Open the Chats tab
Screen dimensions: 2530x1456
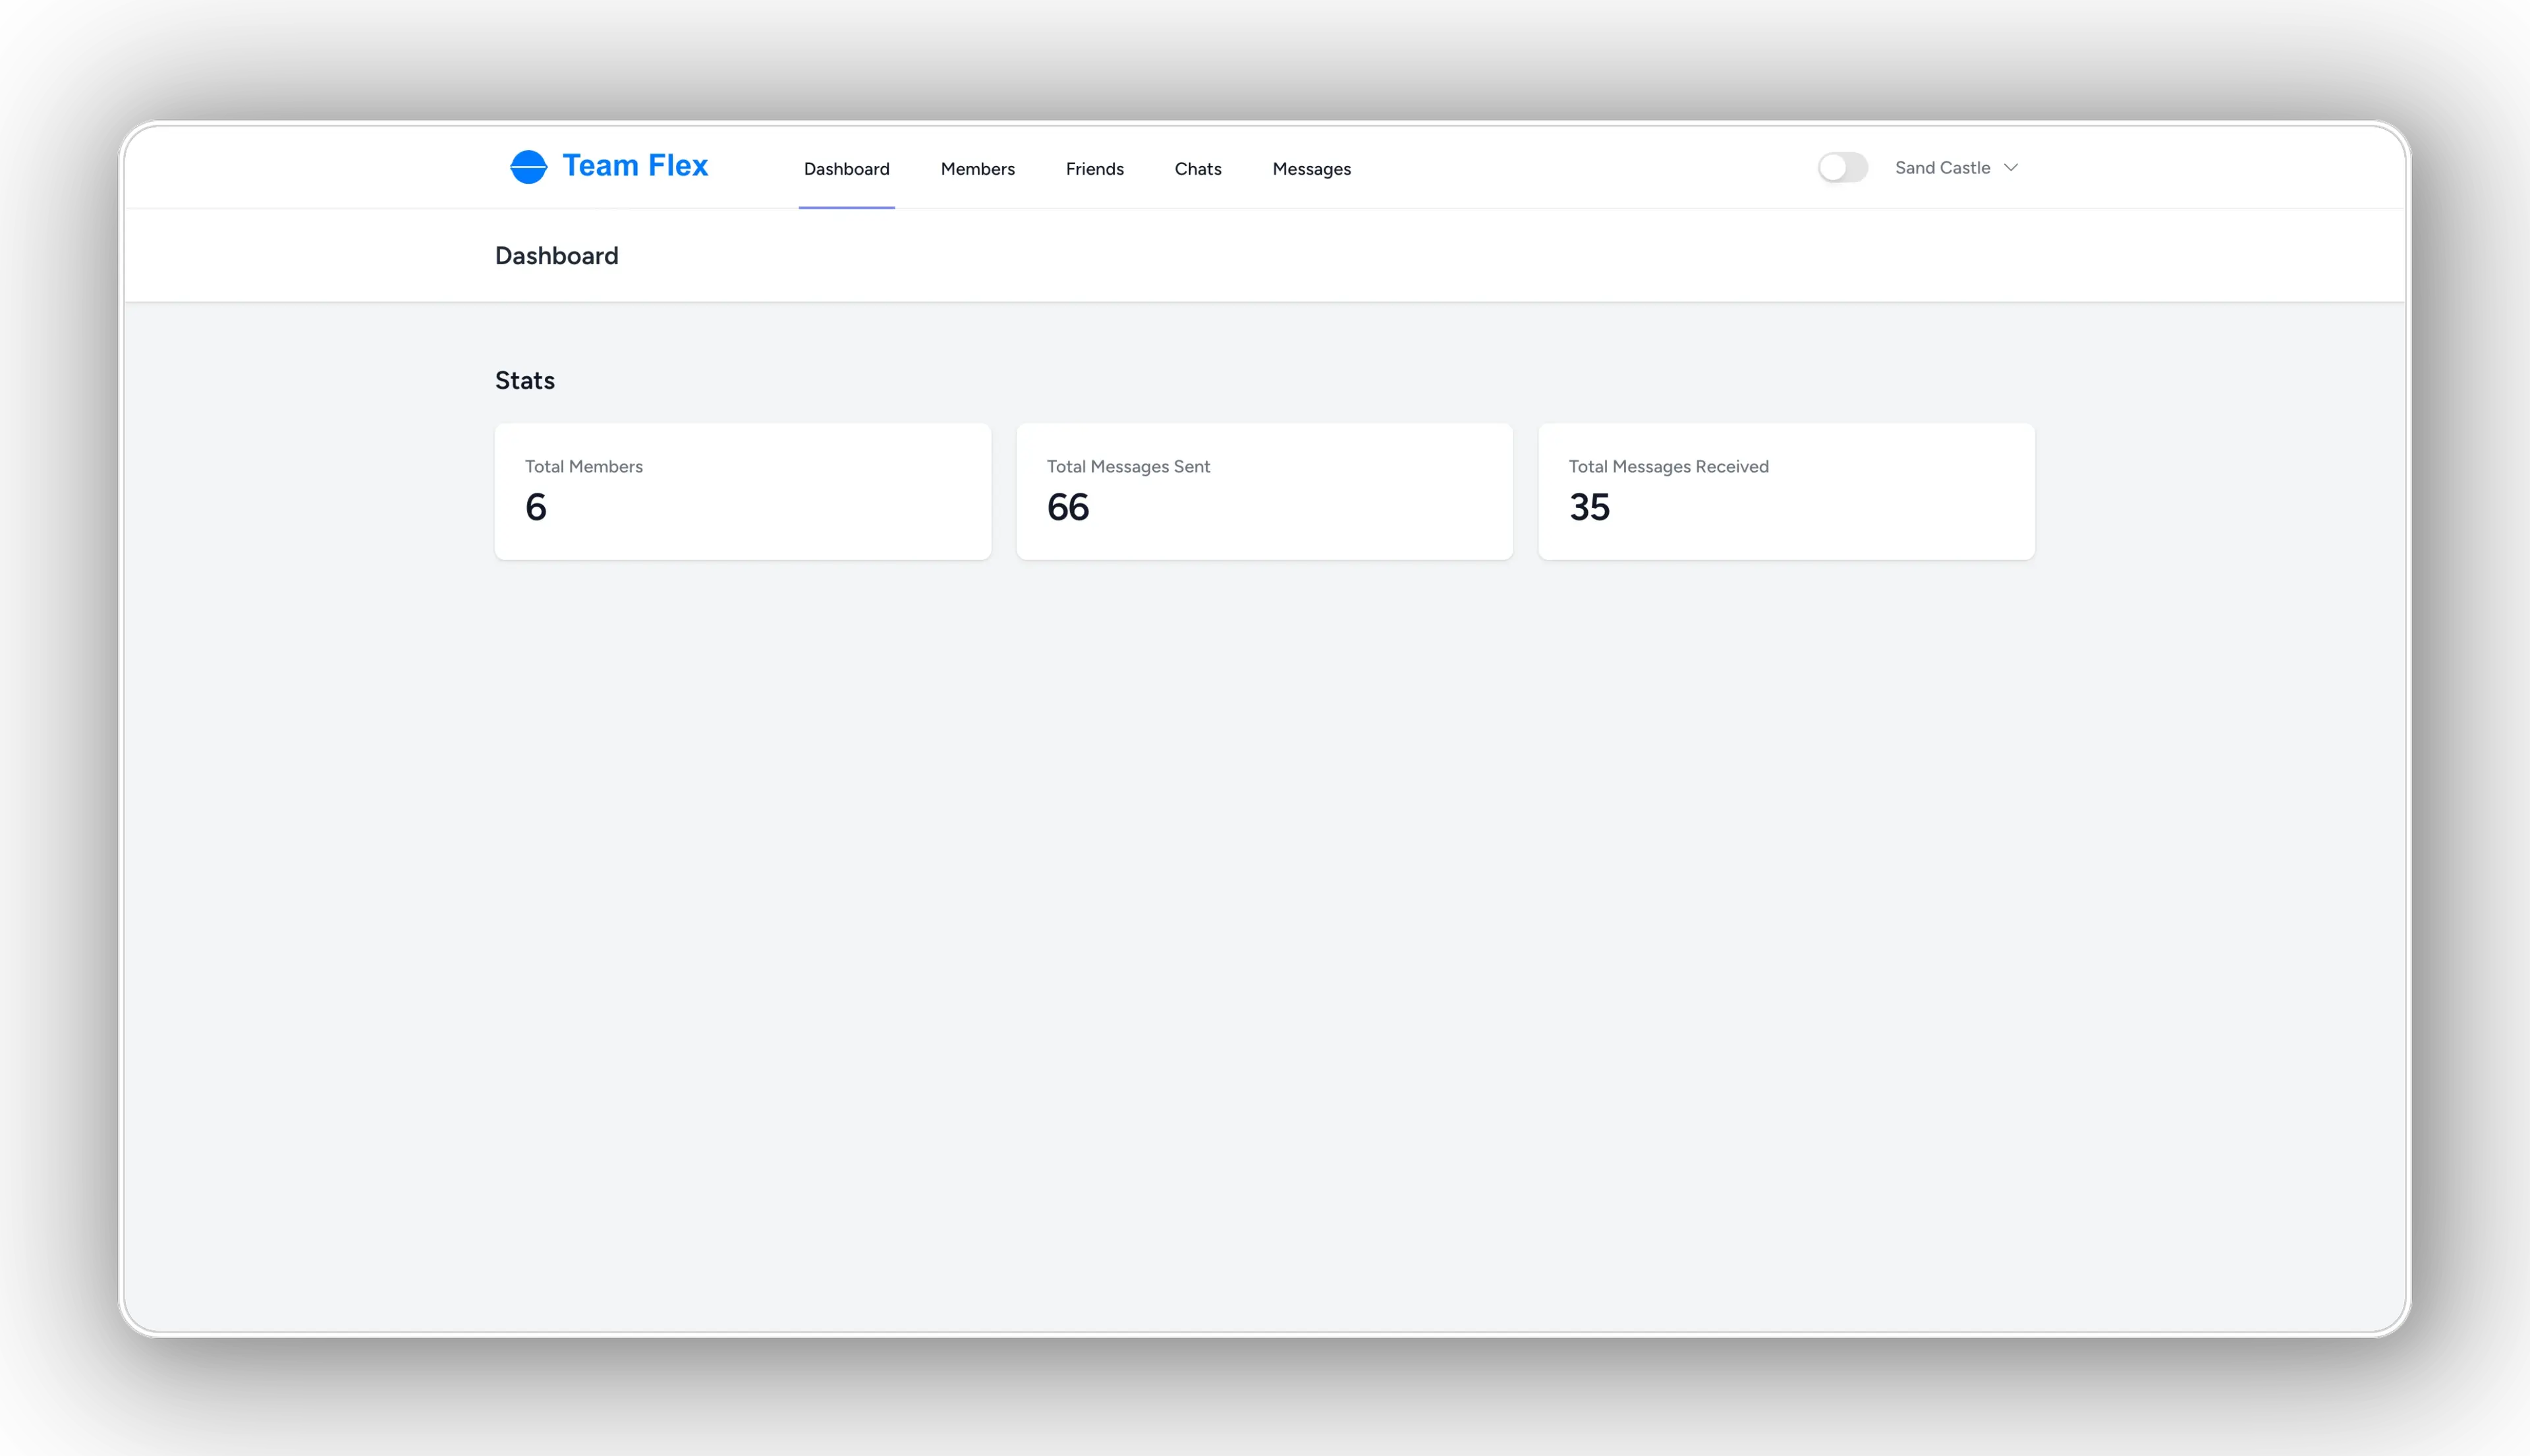(1197, 169)
